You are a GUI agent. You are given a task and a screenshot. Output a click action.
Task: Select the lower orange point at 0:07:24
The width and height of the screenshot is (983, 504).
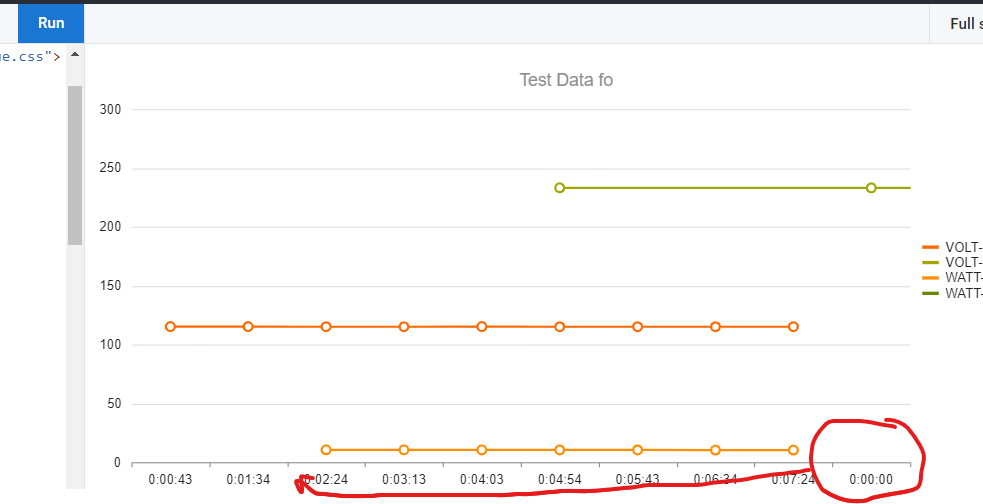793,450
